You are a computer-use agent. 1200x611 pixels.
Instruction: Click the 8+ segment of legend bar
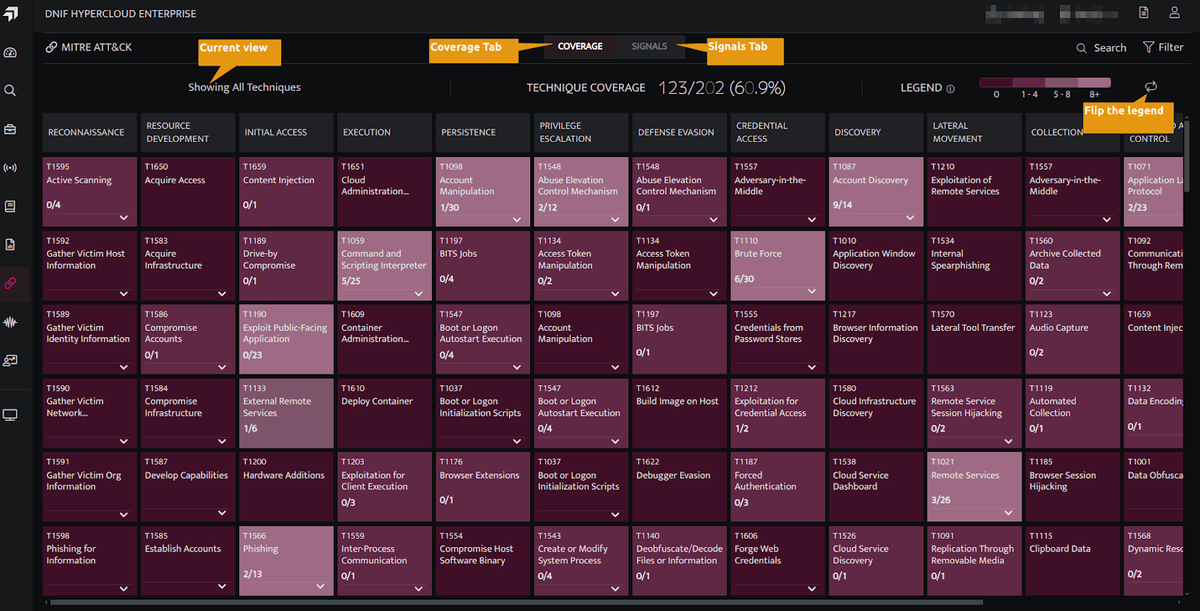tap(1095, 82)
